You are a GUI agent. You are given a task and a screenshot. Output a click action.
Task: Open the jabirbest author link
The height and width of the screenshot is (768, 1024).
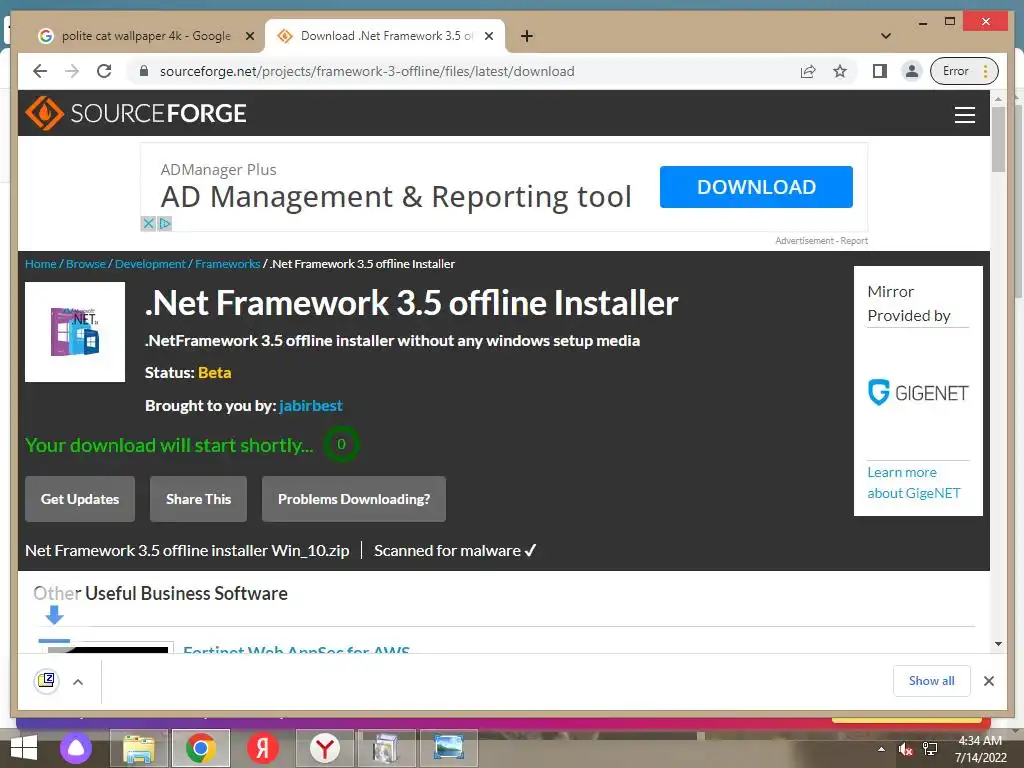pos(311,406)
